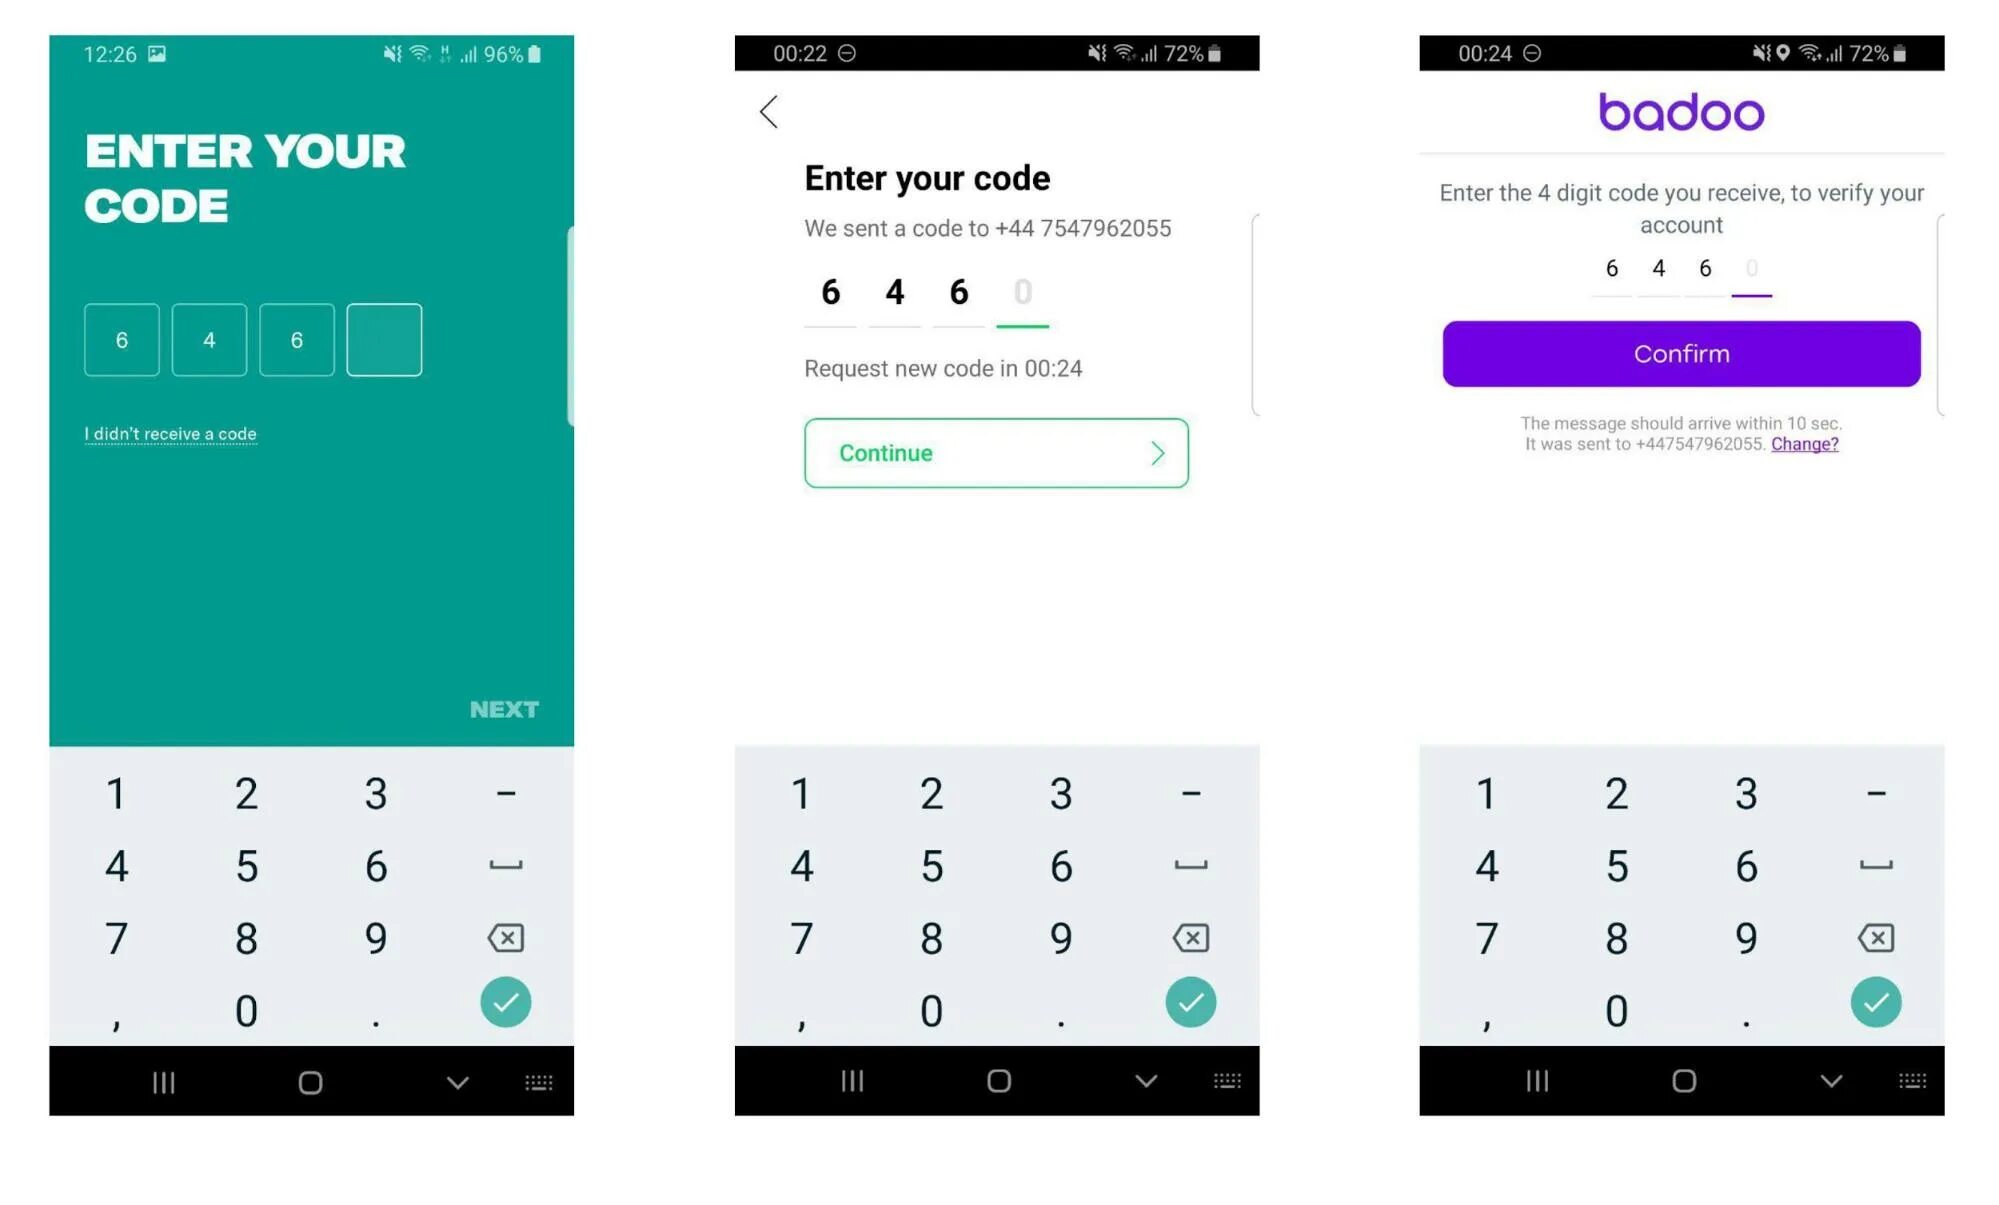Click the Continue button on middle screen
This screenshot has width=1999, height=1205.
pyautogui.click(x=995, y=453)
